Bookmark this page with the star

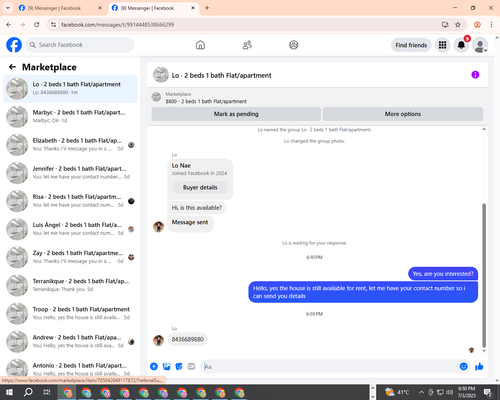coord(458,25)
